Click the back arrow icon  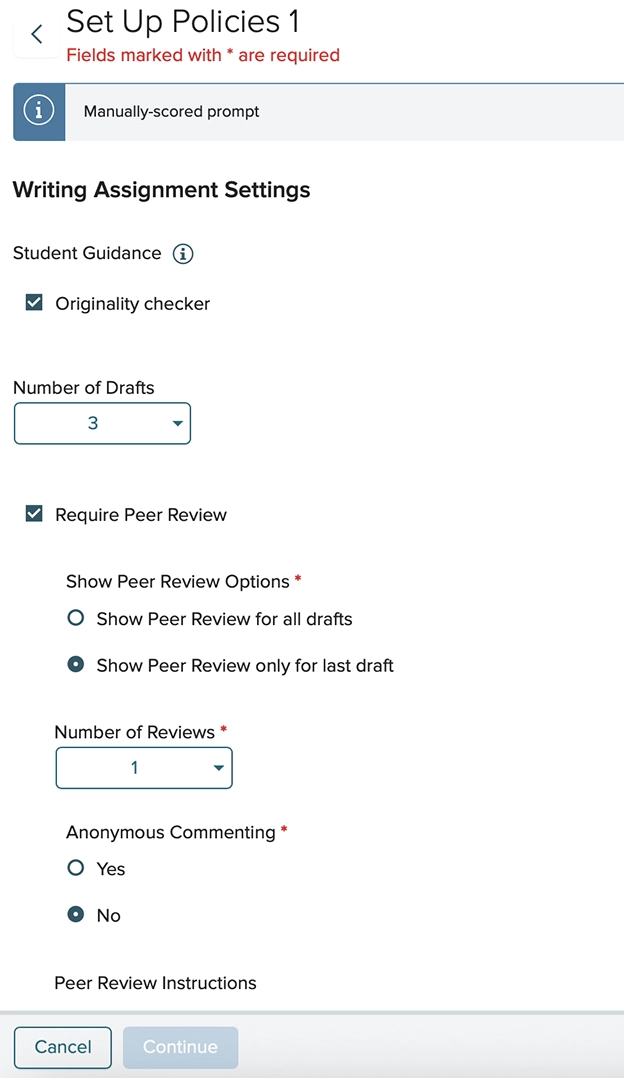(34, 32)
